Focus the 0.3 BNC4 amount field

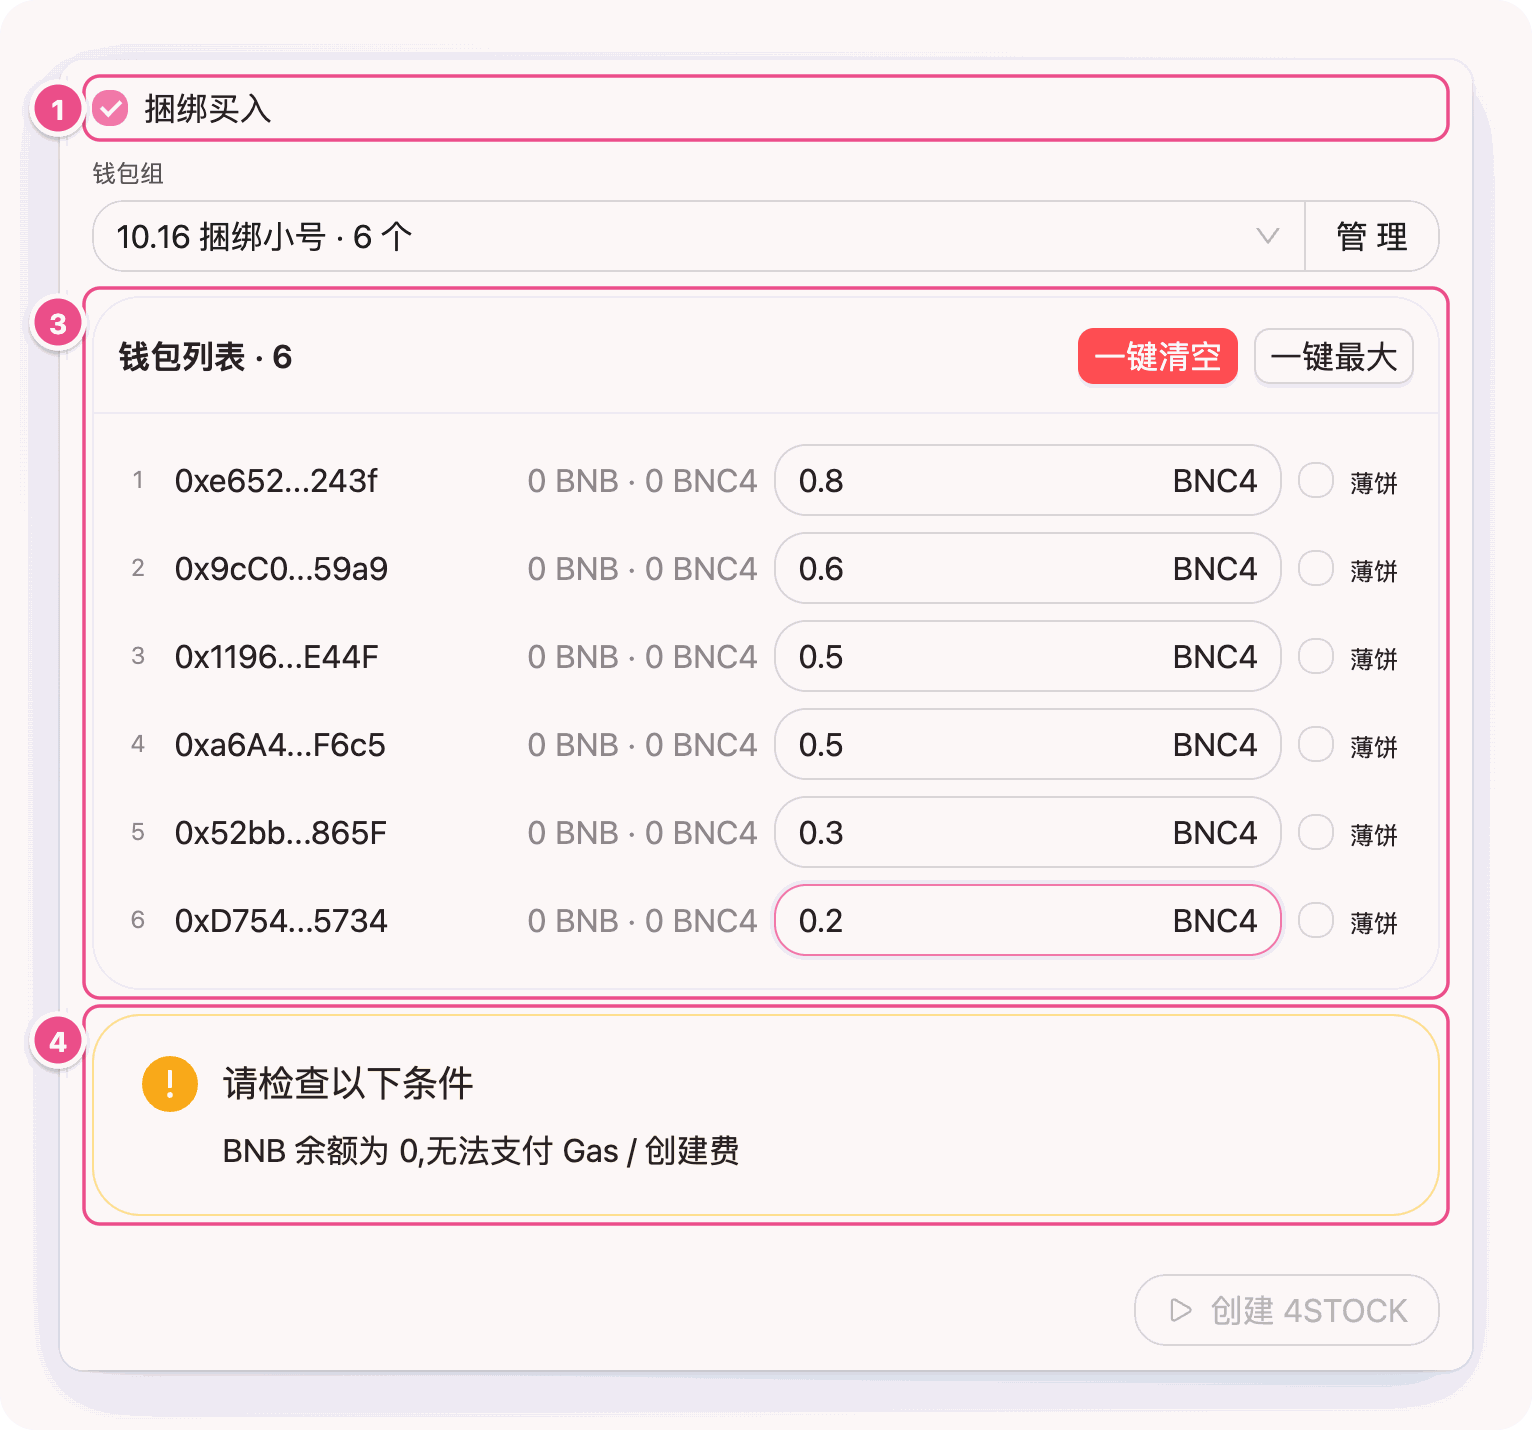(1028, 833)
